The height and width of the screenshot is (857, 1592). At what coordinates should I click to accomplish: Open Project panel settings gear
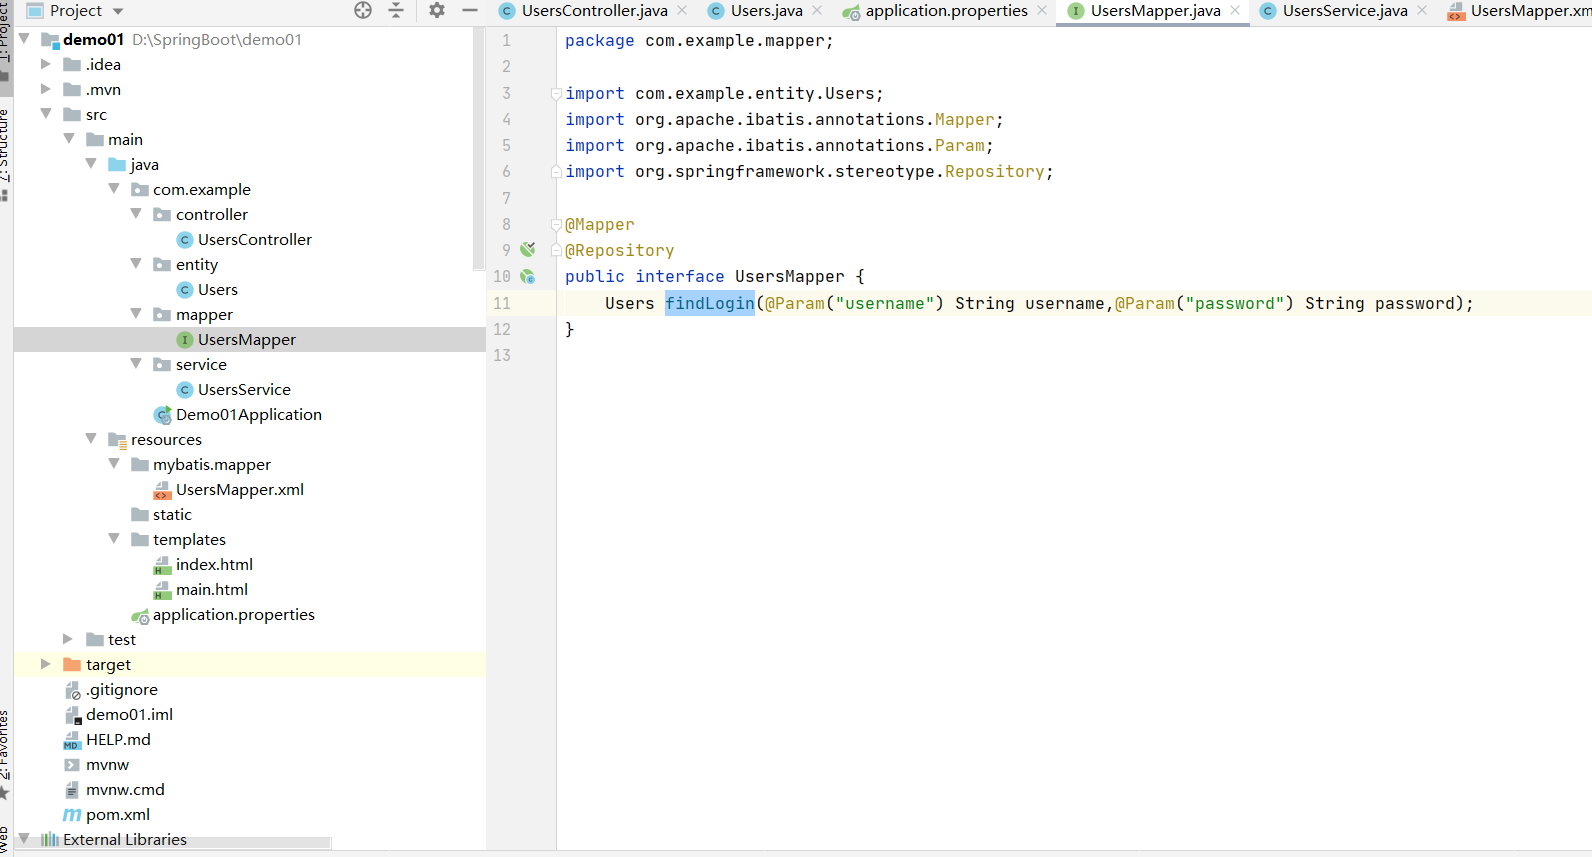(x=437, y=10)
